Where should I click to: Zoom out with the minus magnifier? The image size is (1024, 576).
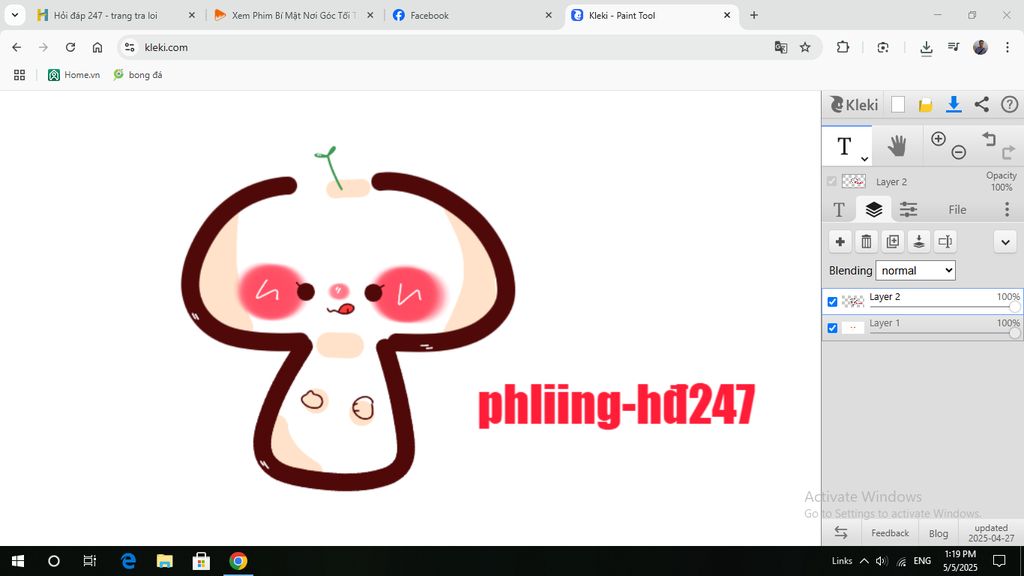tap(959, 152)
